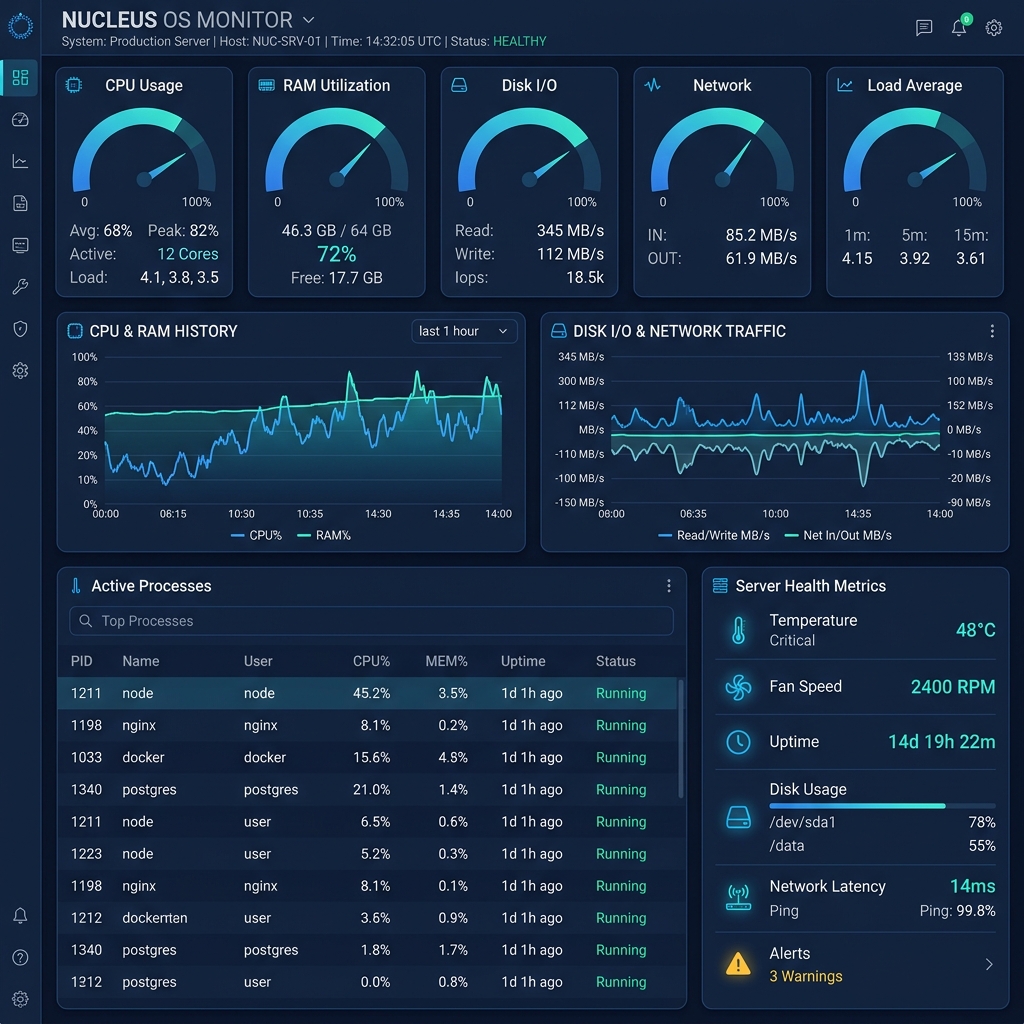Select process row with 45.2% CPU

(367, 693)
